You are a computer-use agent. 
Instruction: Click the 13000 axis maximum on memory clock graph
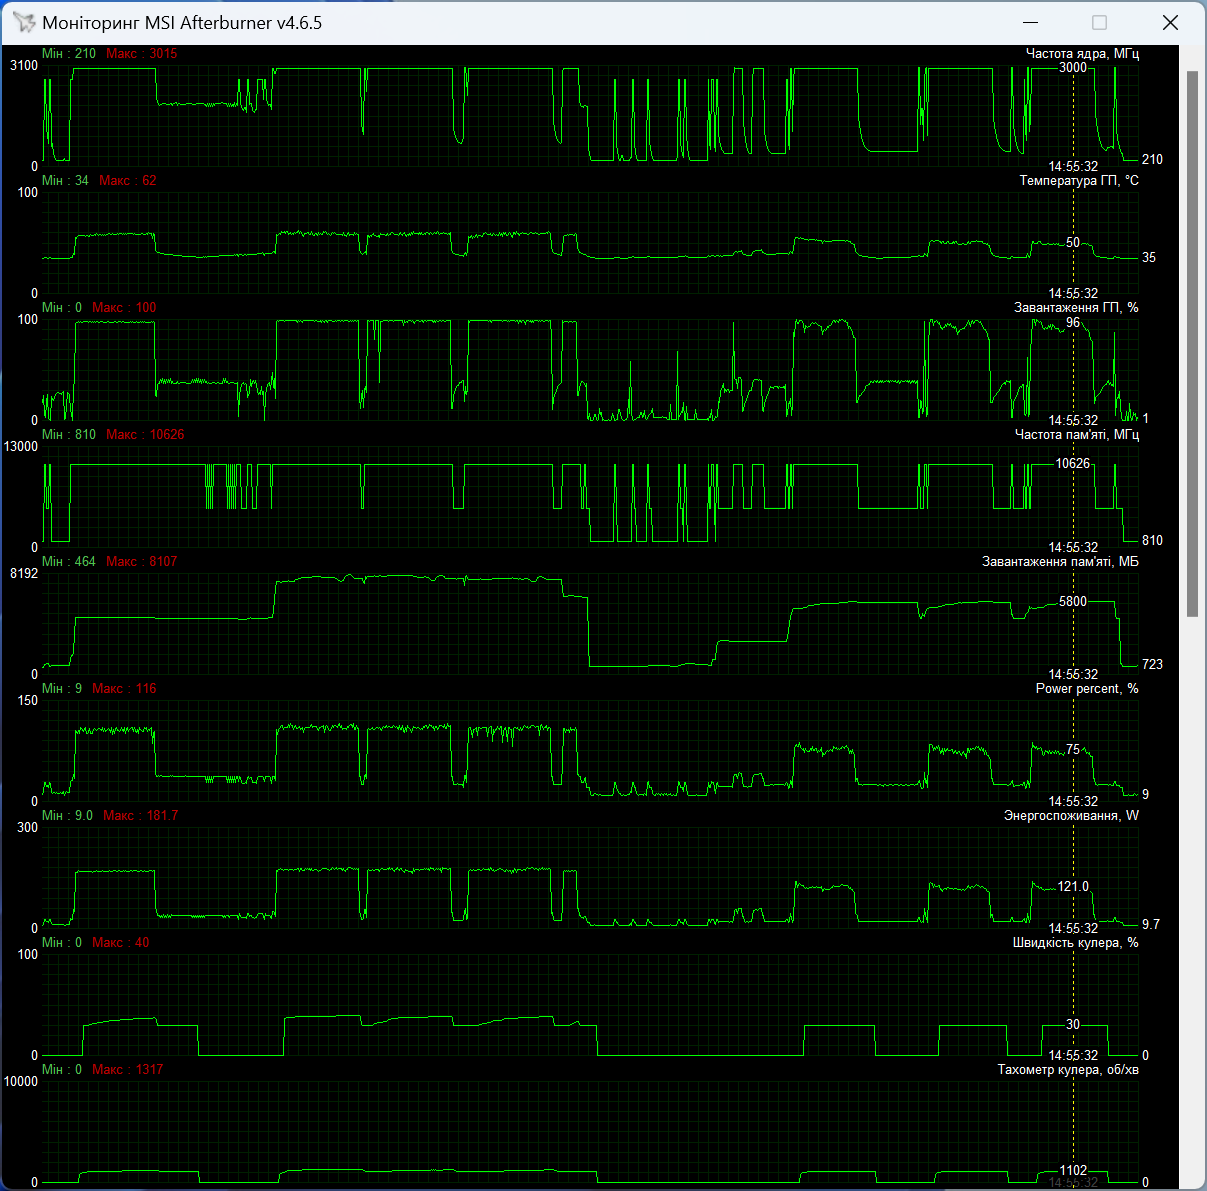coord(22,447)
